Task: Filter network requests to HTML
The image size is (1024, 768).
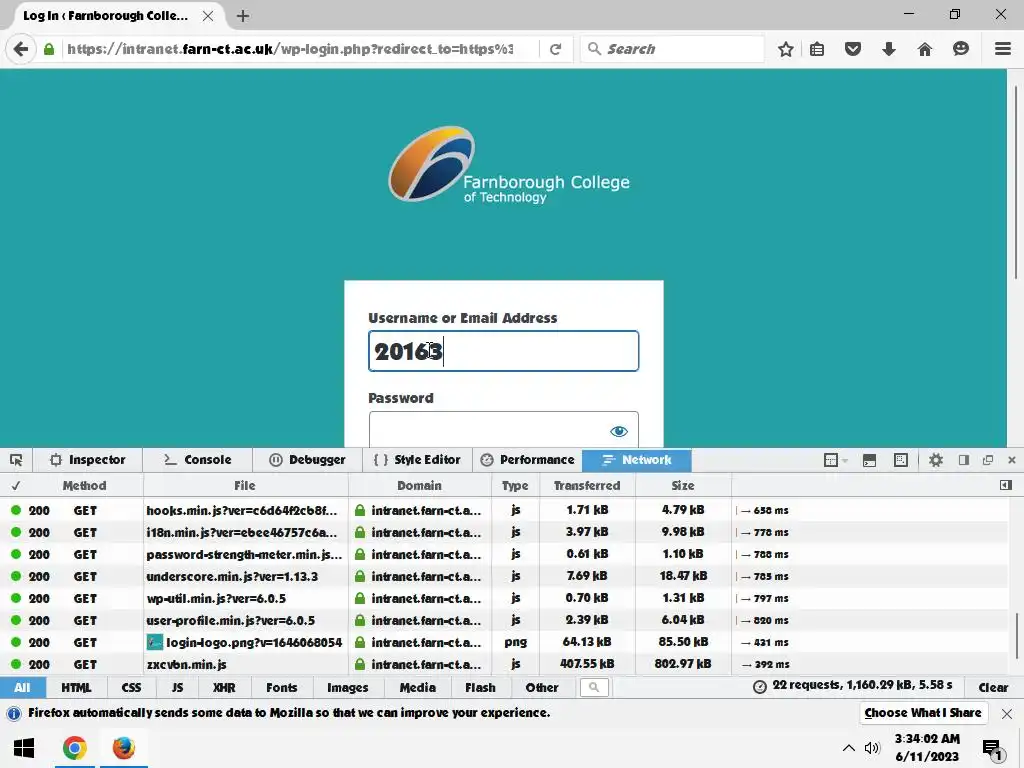Action: coord(76,687)
